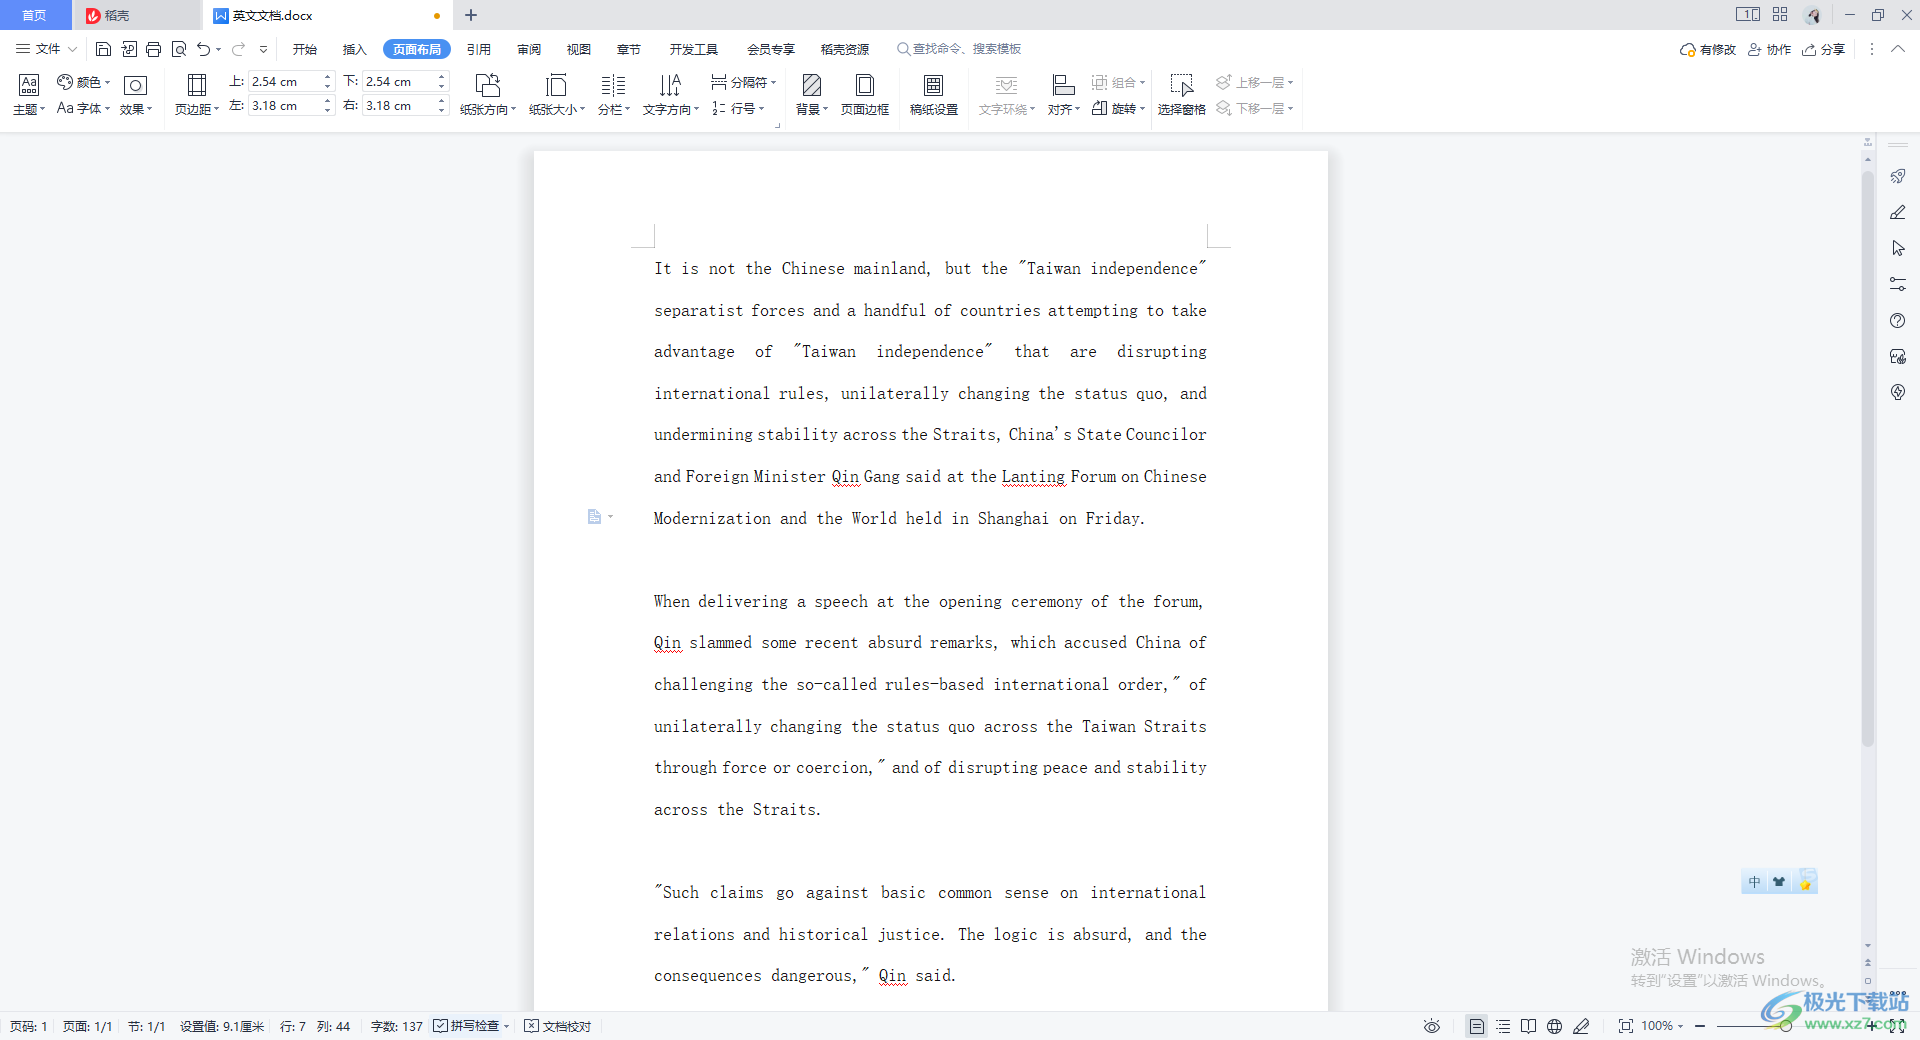Open the 分隔符 (Breaks) dropdown

(743, 82)
